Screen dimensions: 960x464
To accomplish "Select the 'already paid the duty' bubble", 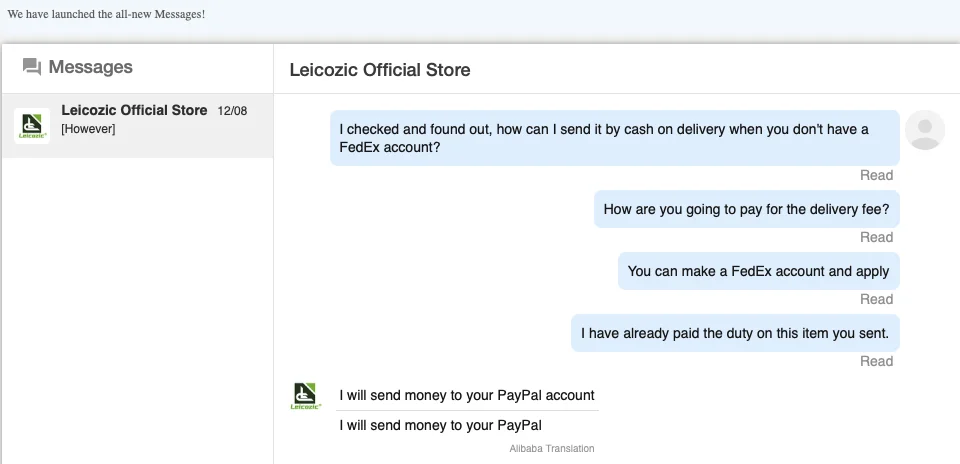I will [734, 333].
